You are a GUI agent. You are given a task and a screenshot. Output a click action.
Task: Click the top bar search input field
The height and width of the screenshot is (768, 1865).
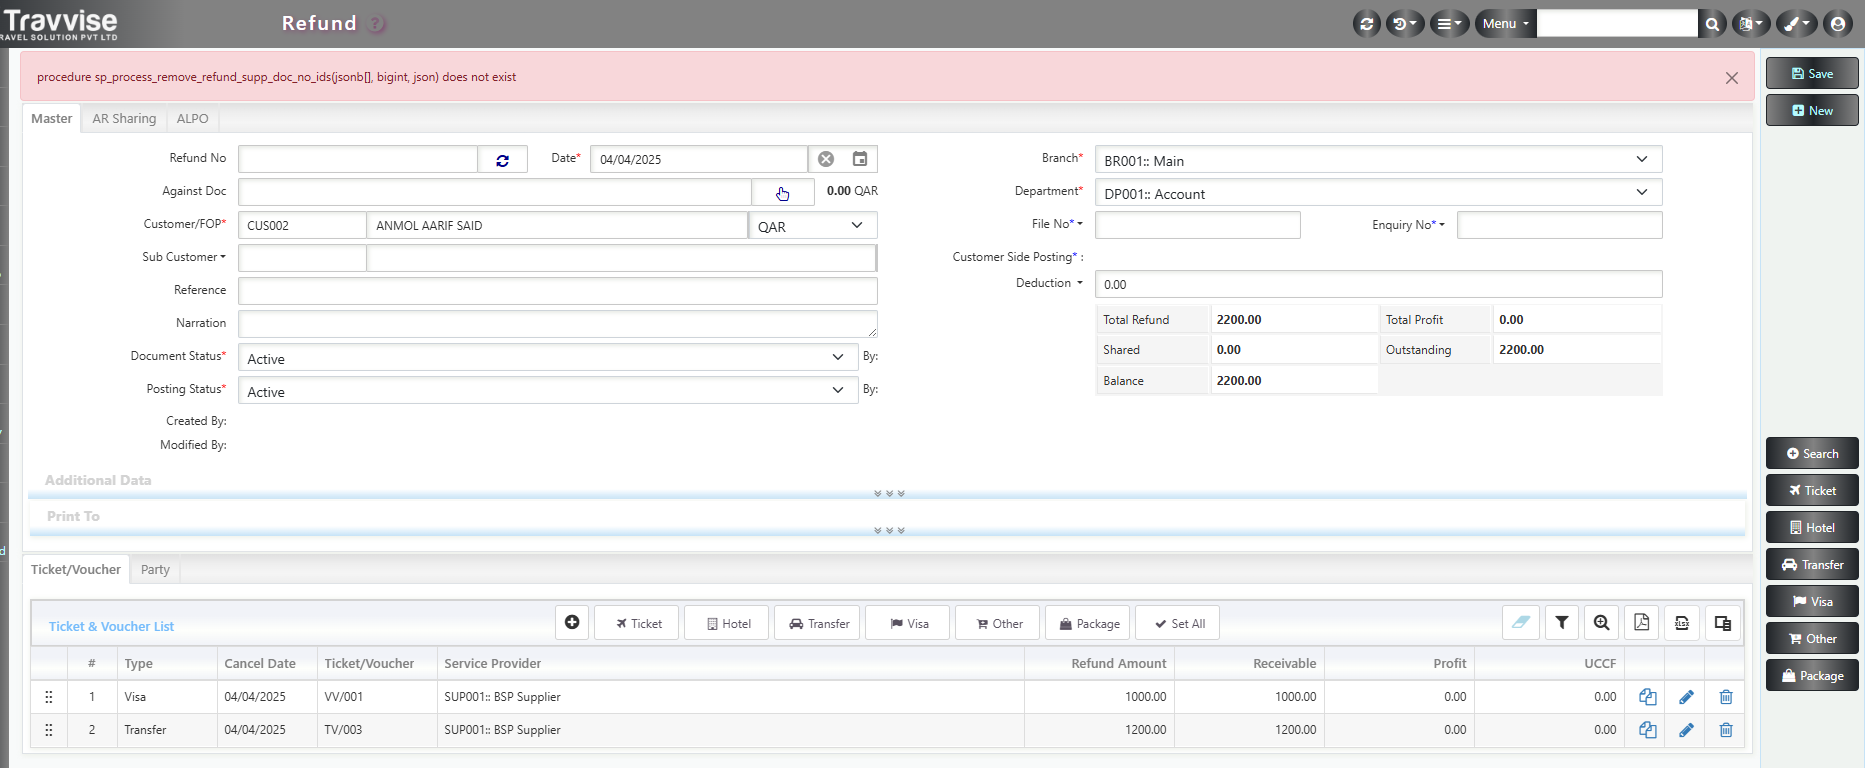tap(1617, 24)
